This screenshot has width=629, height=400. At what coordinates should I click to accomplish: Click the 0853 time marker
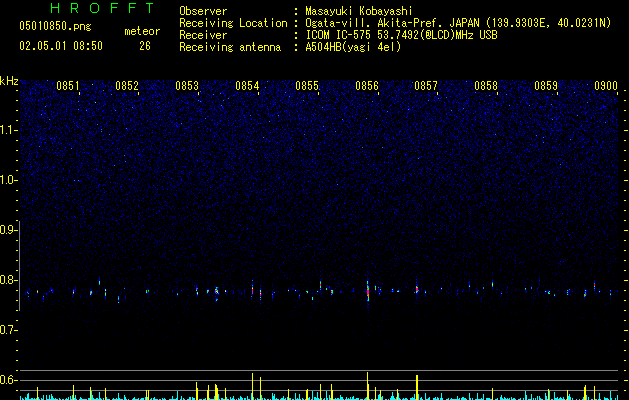pyautogui.click(x=187, y=86)
